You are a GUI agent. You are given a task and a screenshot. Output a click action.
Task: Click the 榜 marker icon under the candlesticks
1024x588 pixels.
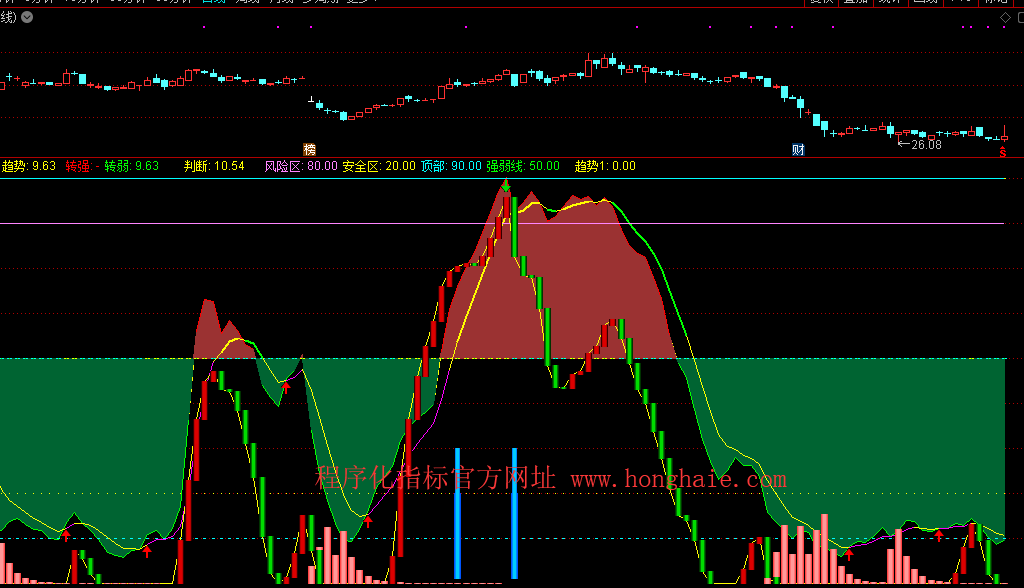tap(310, 150)
